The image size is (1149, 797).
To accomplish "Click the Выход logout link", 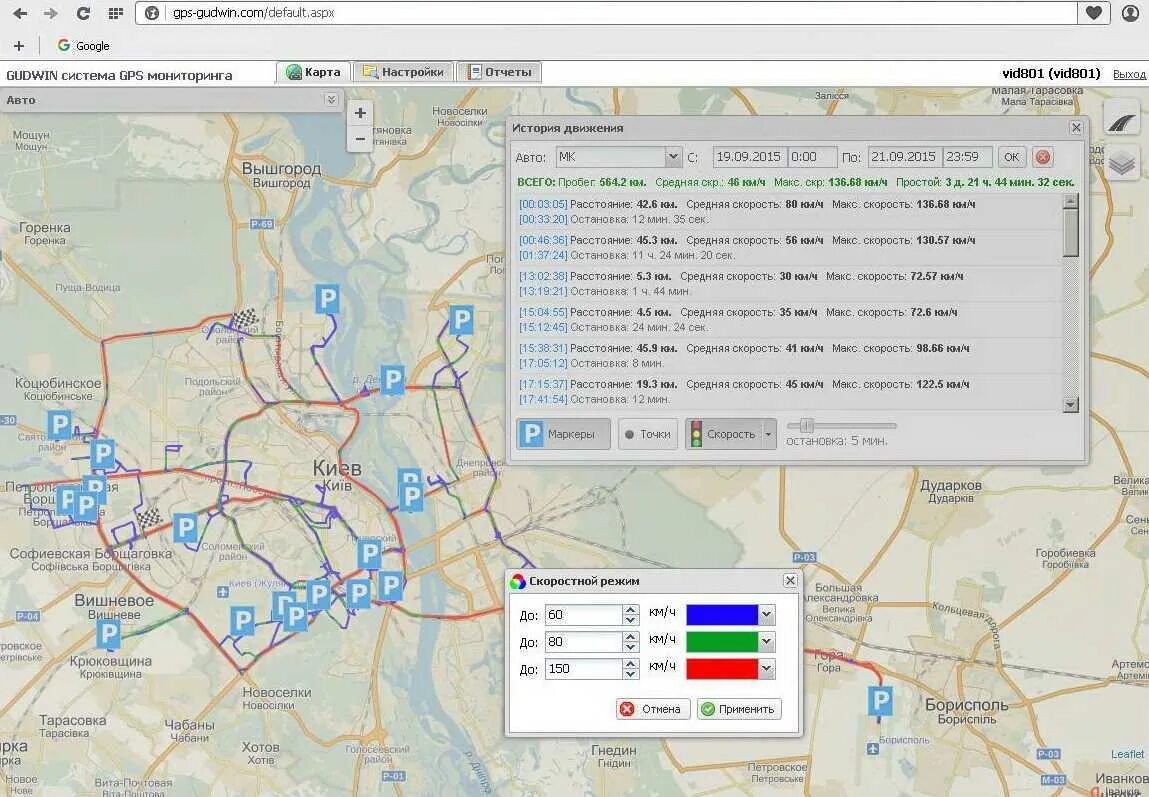I will click(x=1128, y=74).
